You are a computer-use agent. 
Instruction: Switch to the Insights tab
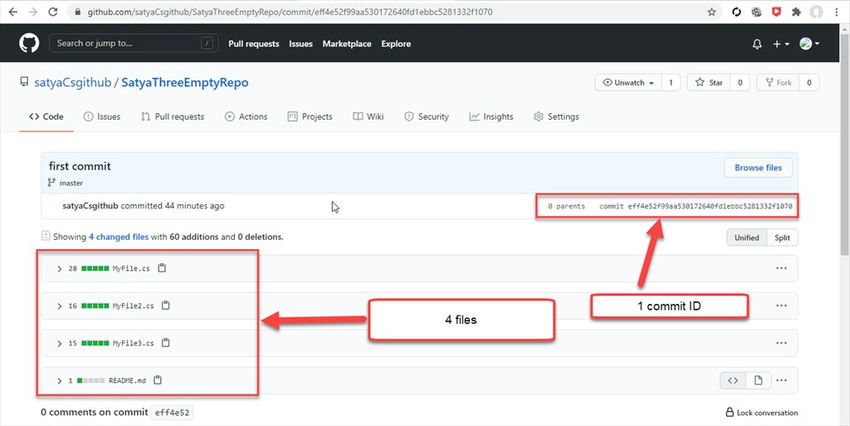pyautogui.click(x=491, y=117)
